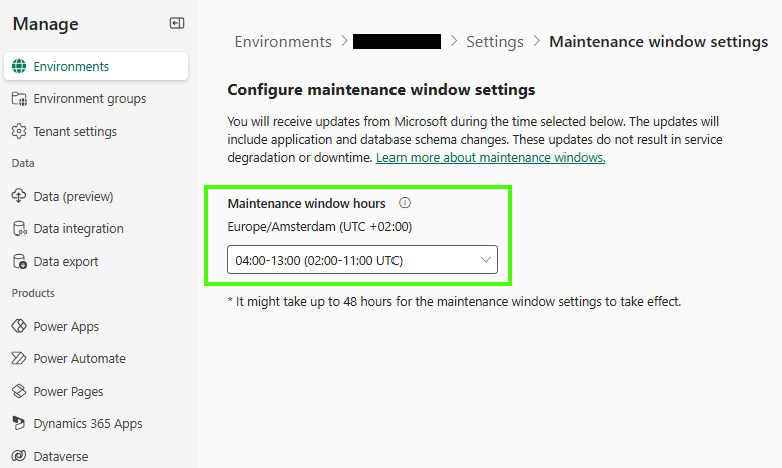Click the Environment groups icon
This screenshot has height=468, width=782.
[18, 99]
